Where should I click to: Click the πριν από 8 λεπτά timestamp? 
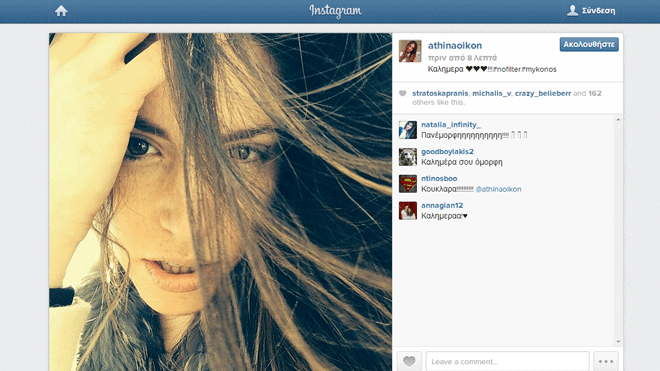(462, 58)
